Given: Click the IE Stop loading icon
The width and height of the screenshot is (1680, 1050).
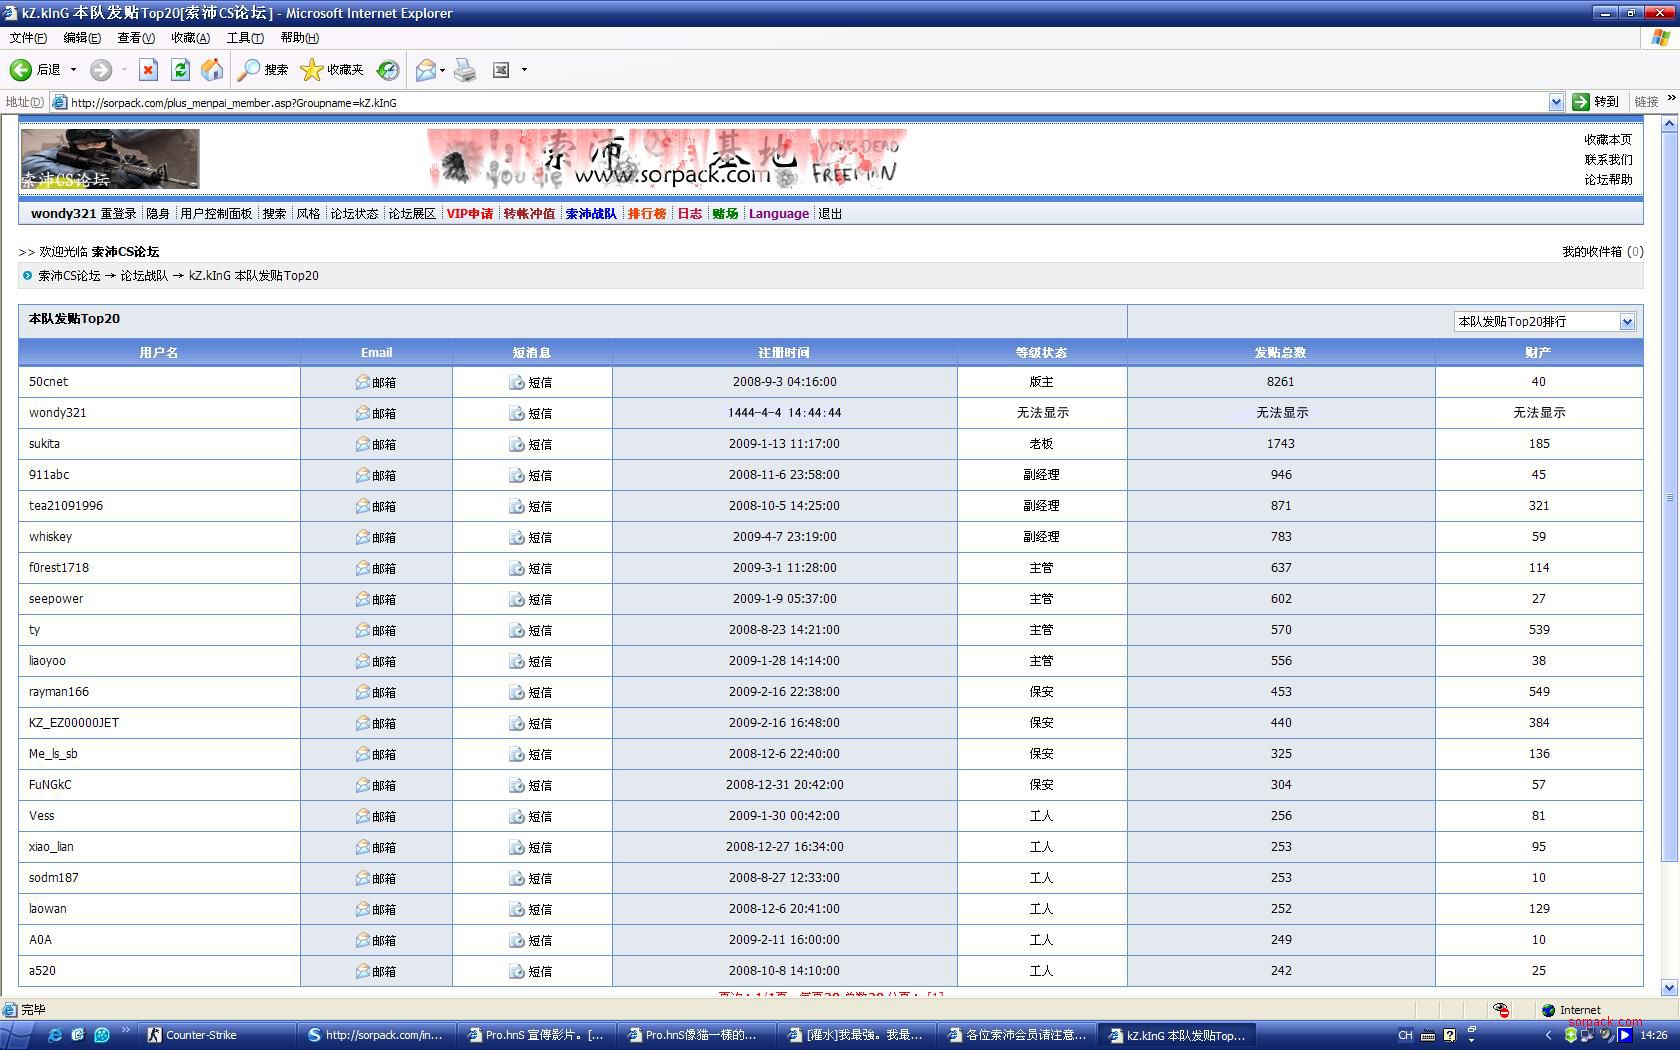Looking at the screenshot, I should (148, 70).
